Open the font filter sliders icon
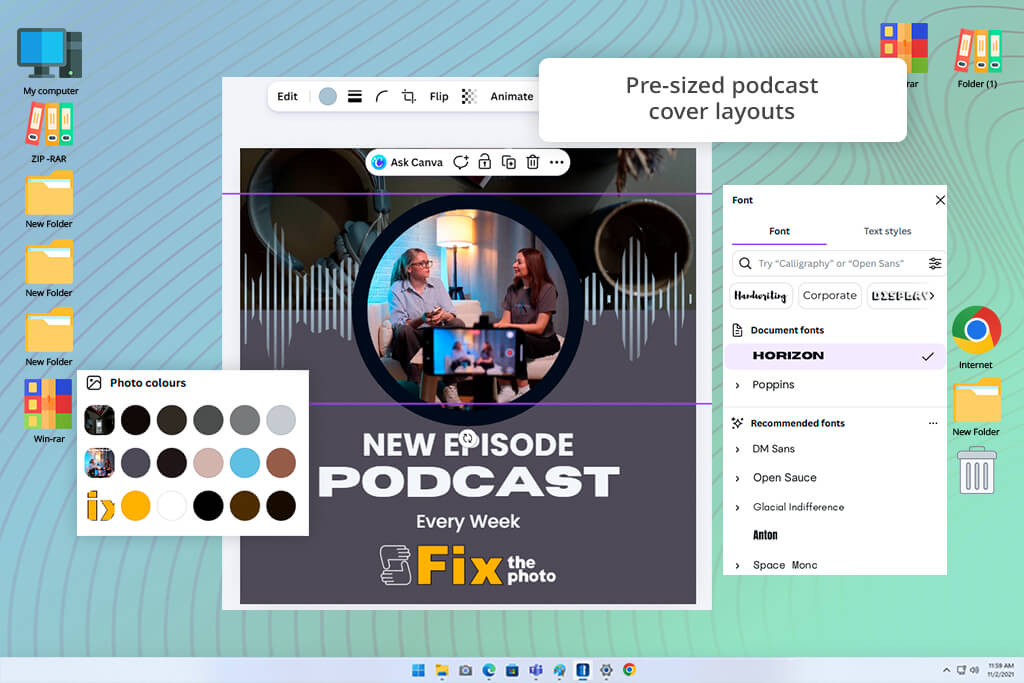This screenshot has height=683, width=1024. pos(935,263)
